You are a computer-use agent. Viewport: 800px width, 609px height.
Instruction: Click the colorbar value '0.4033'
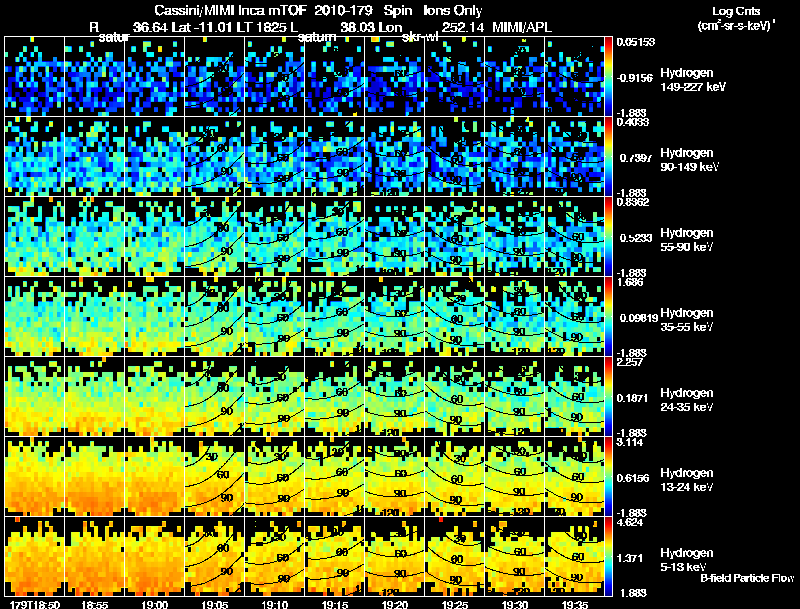coord(633,122)
